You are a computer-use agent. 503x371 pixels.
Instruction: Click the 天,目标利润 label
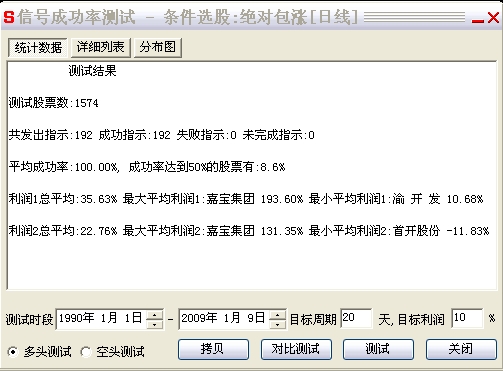coord(412,319)
